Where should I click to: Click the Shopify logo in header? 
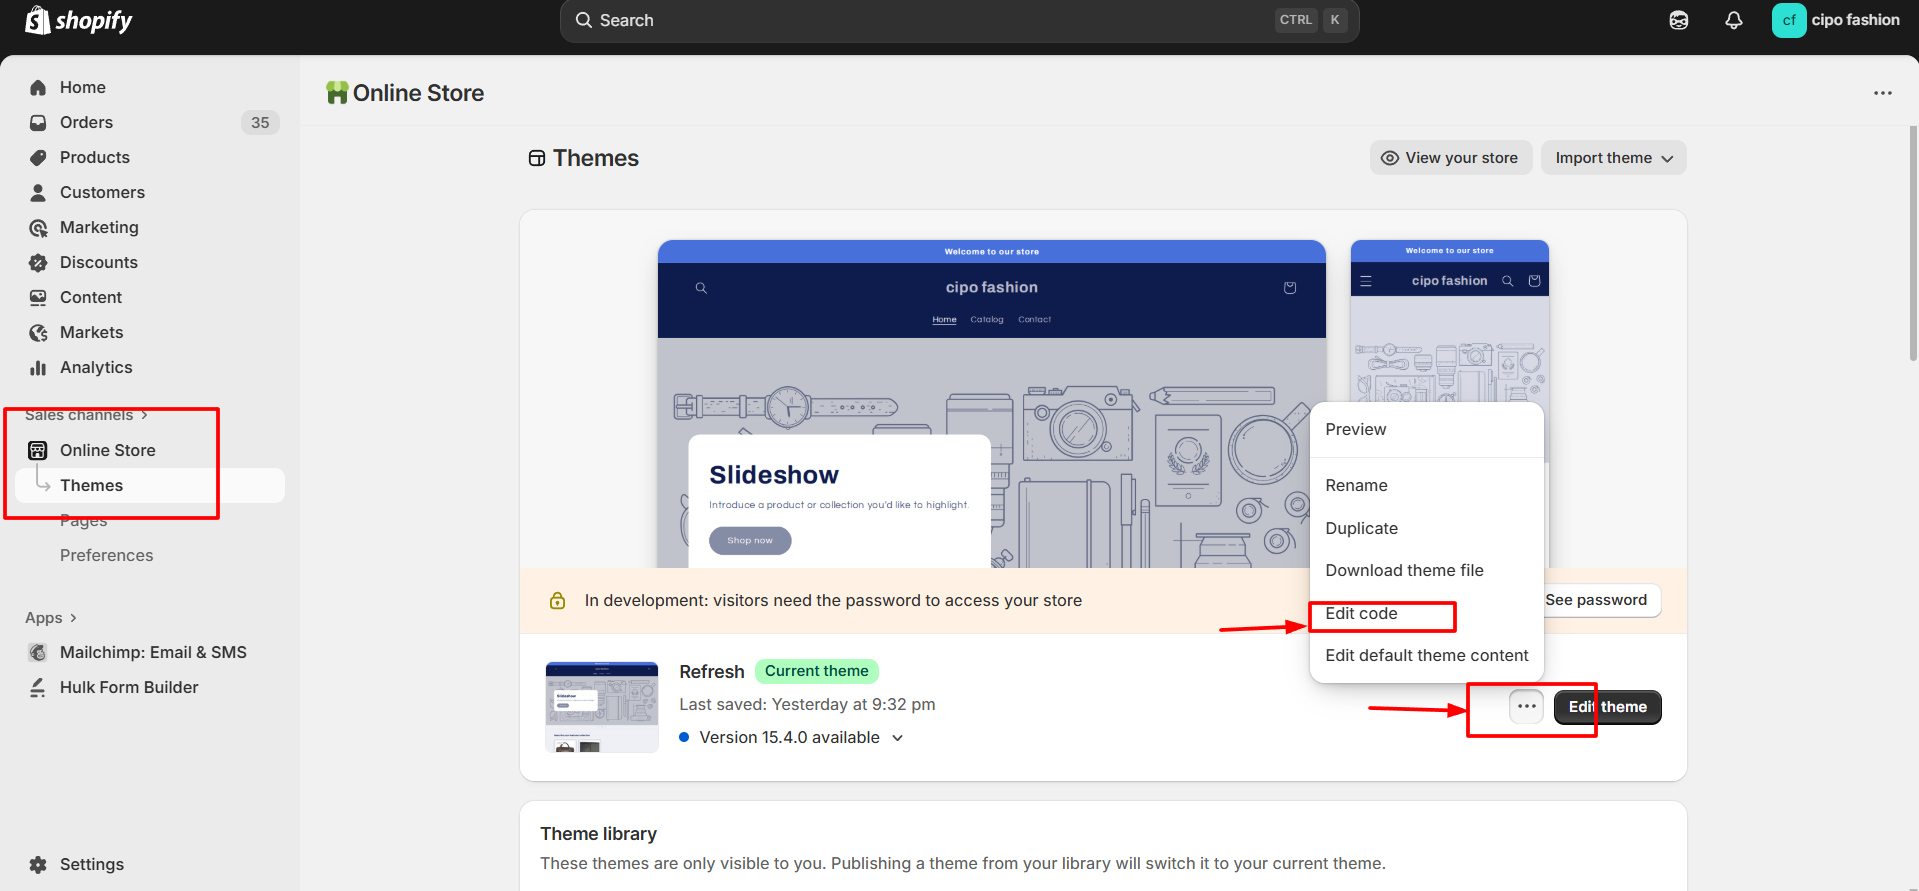click(x=78, y=20)
